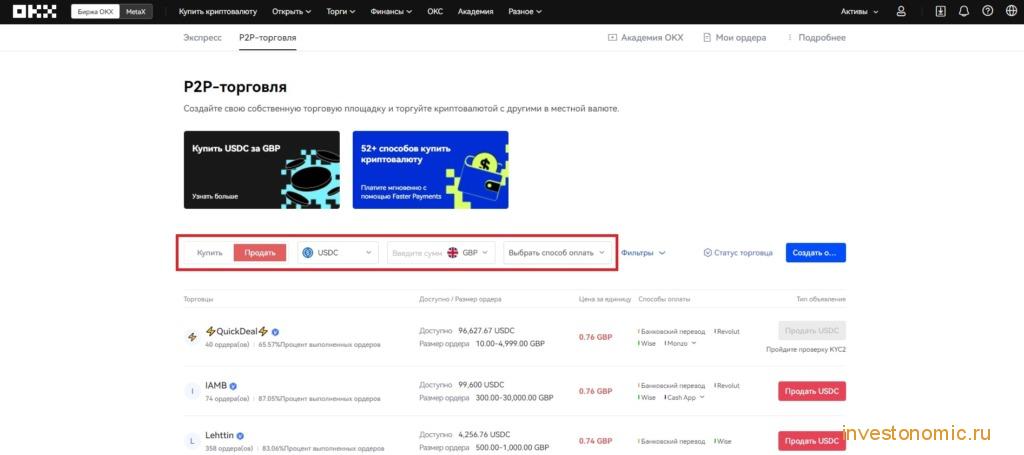The height and width of the screenshot is (455, 1024).
Task: Open the Мои ордера link
Action: (735, 38)
